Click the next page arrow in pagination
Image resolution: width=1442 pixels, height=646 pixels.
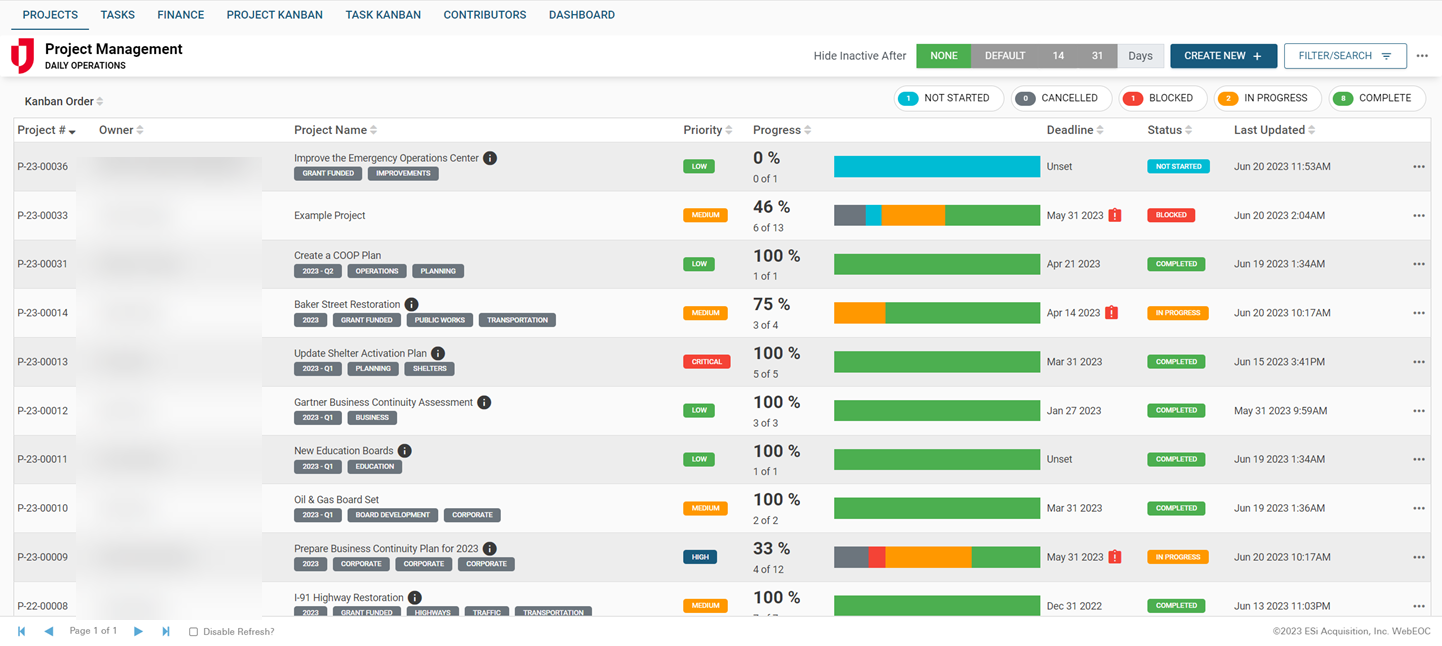tap(138, 631)
